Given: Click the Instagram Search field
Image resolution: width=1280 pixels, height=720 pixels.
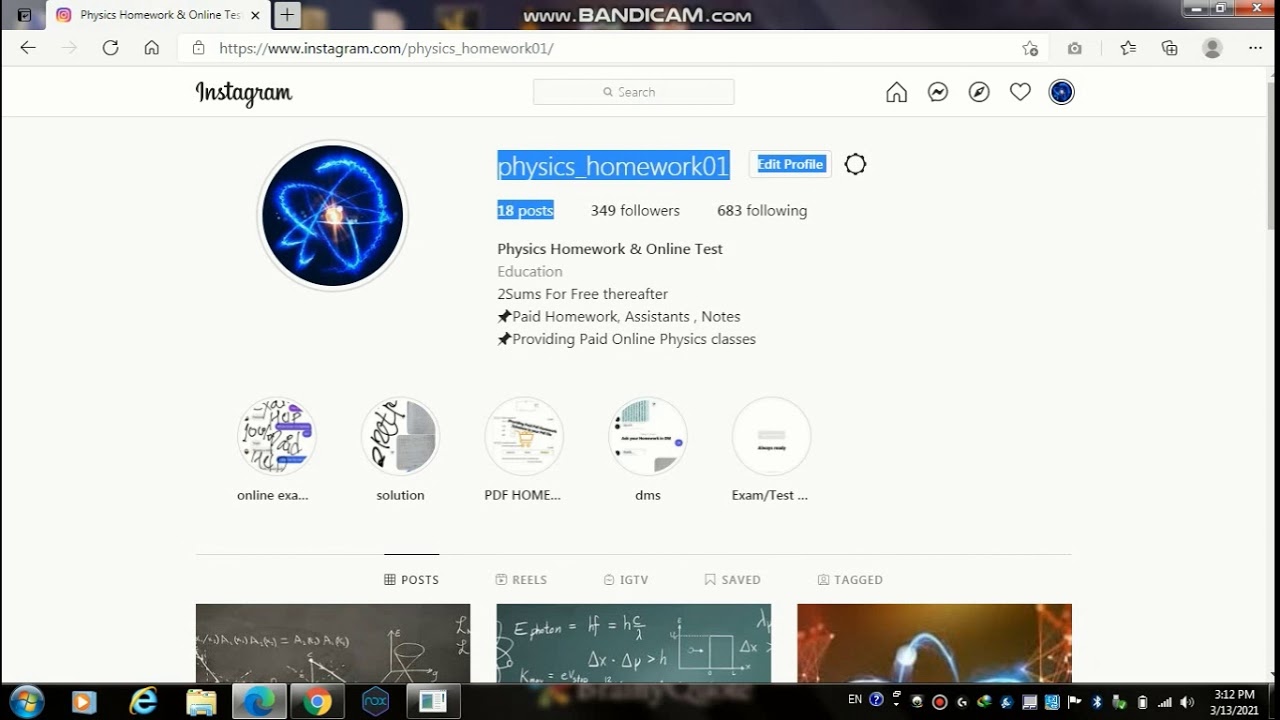Looking at the screenshot, I should [x=634, y=92].
